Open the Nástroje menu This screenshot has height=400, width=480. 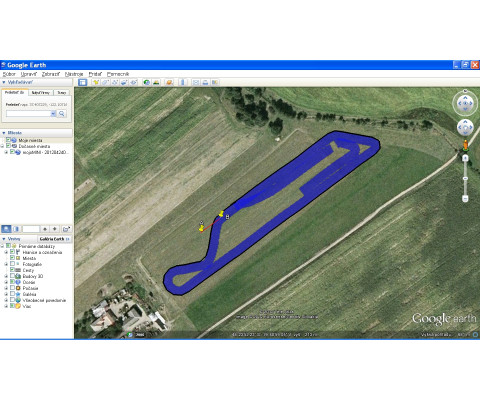pyautogui.click(x=74, y=74)
